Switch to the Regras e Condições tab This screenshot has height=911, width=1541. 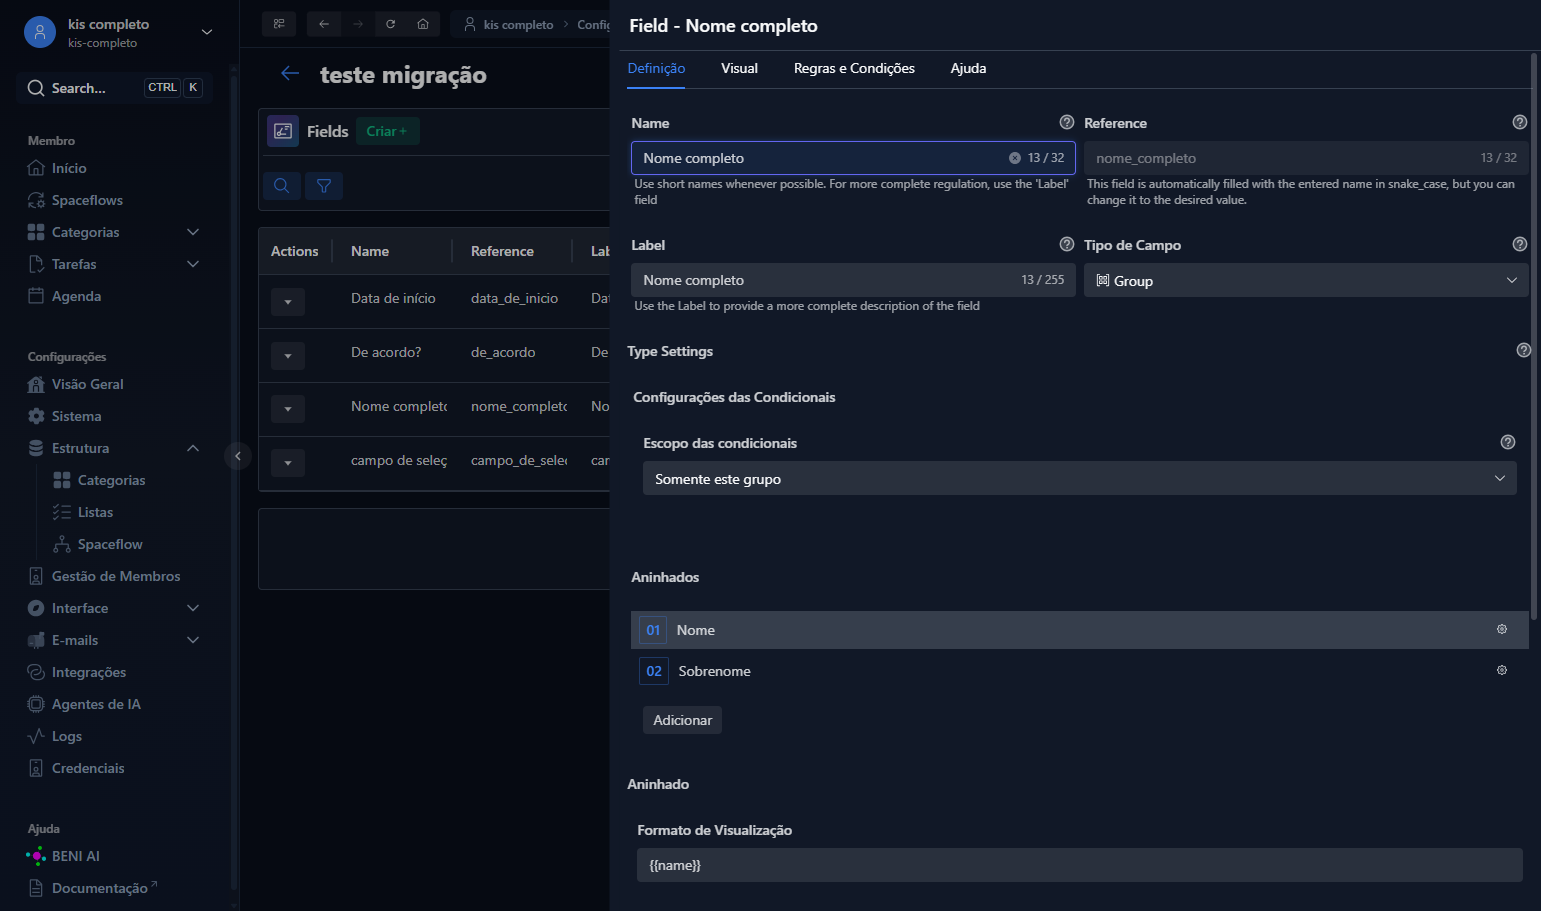(x=854, y=68)
